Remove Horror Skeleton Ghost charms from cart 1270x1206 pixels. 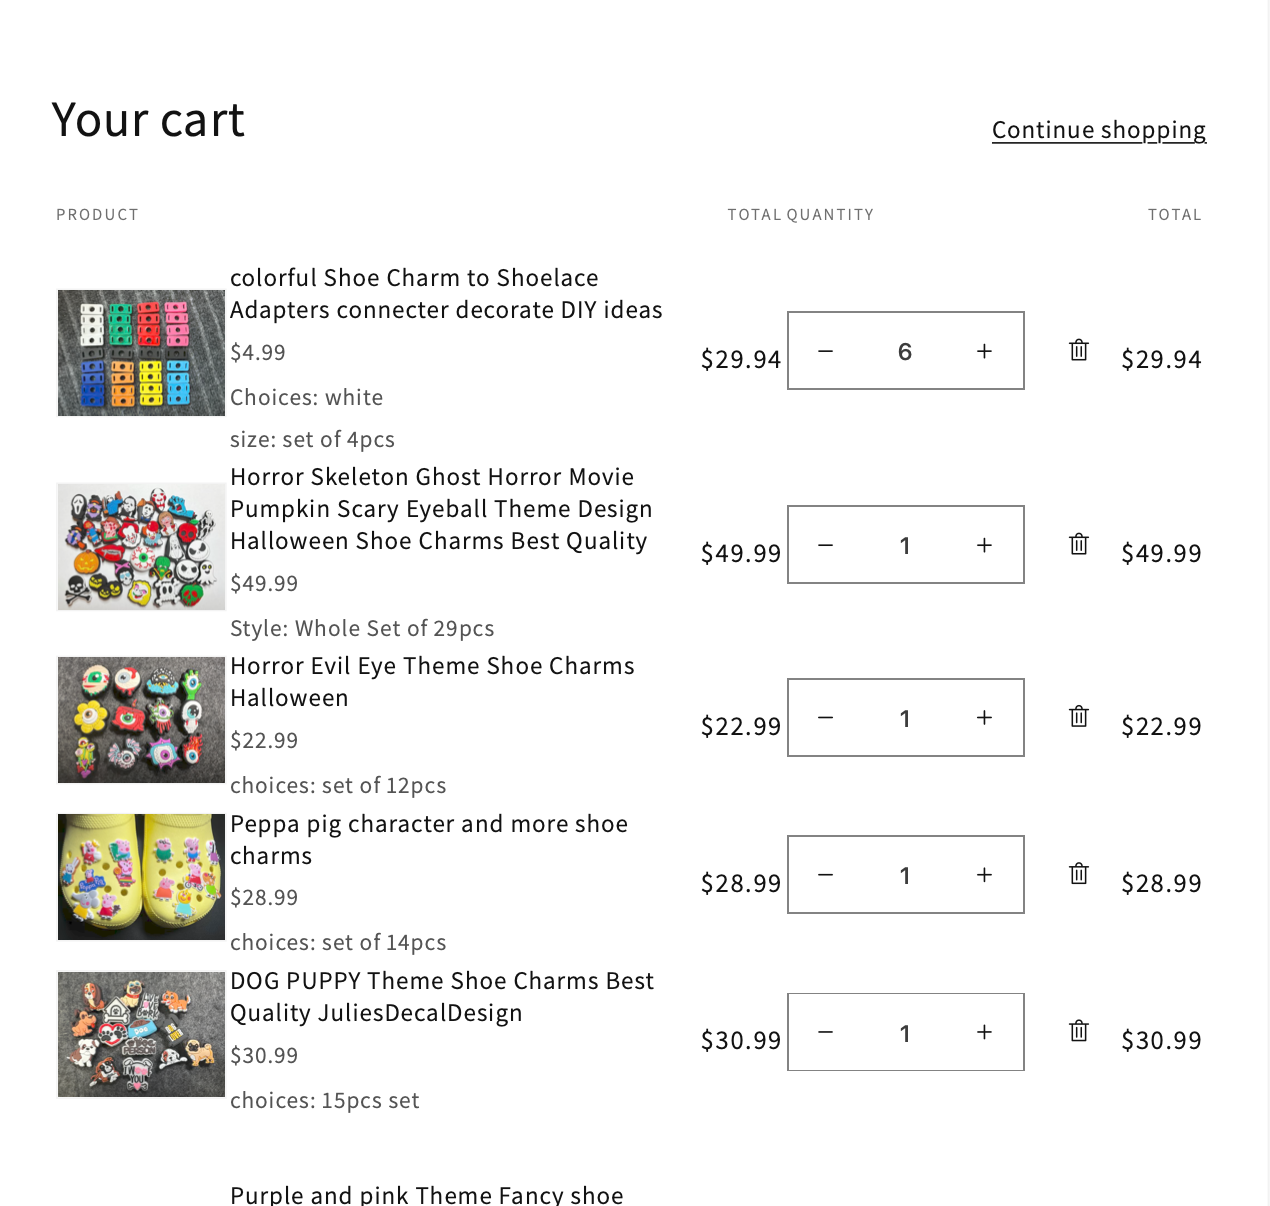click(x=1078, y=544)
